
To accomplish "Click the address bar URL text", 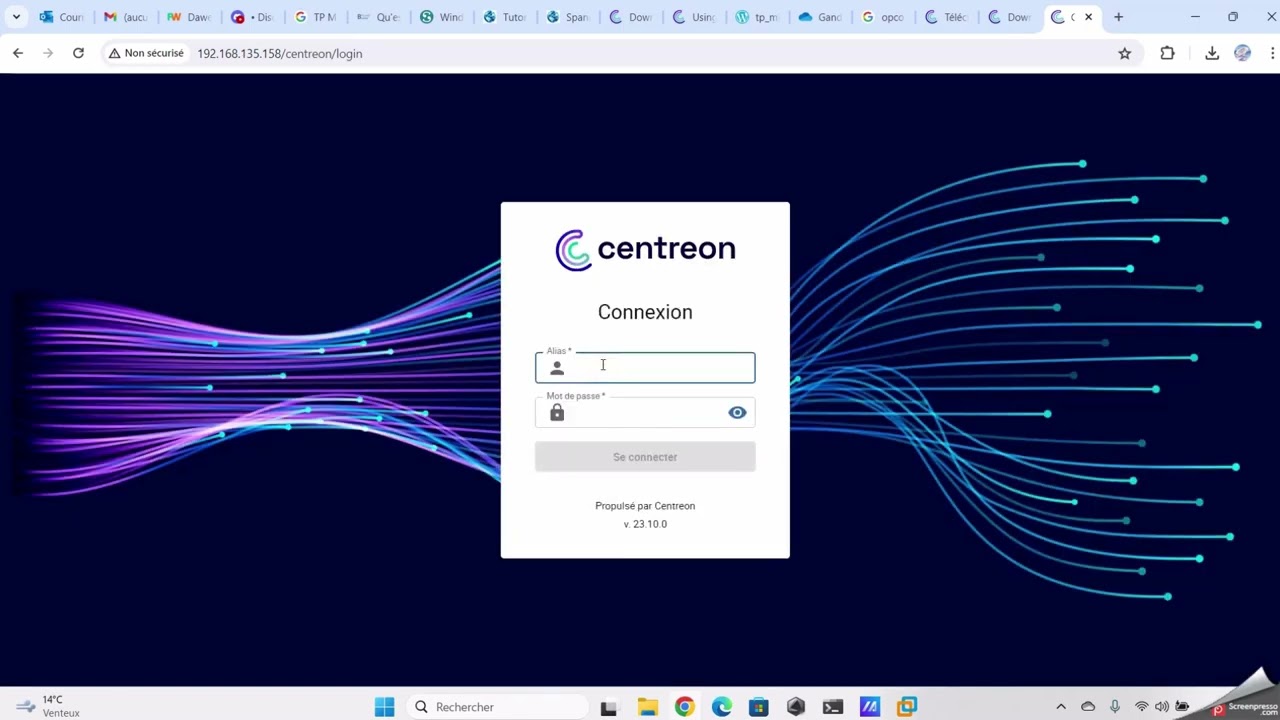I will [280, 54].
